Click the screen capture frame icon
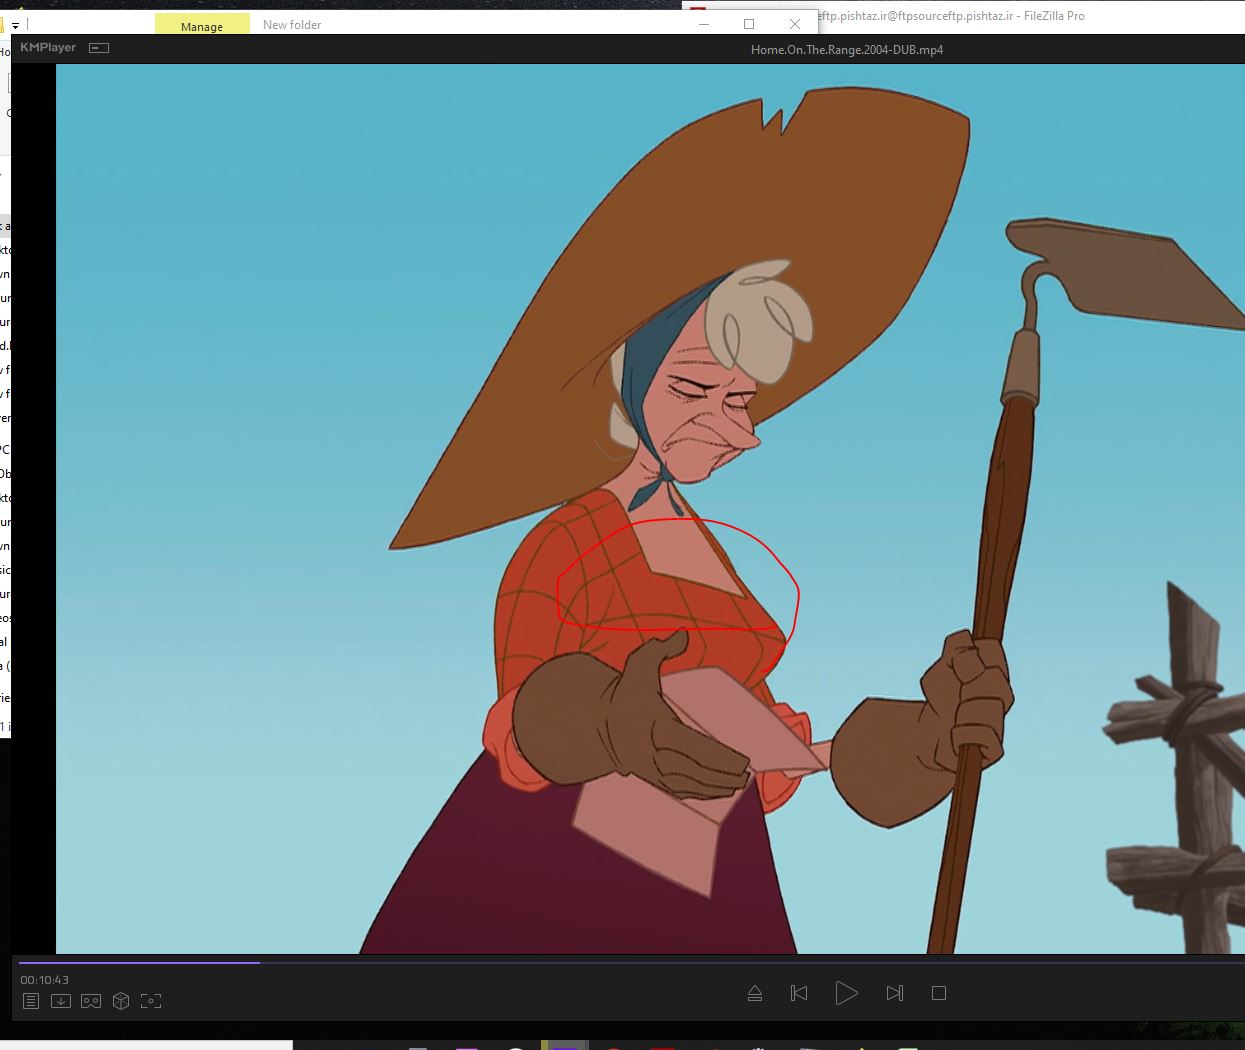 click(151, 1001)
